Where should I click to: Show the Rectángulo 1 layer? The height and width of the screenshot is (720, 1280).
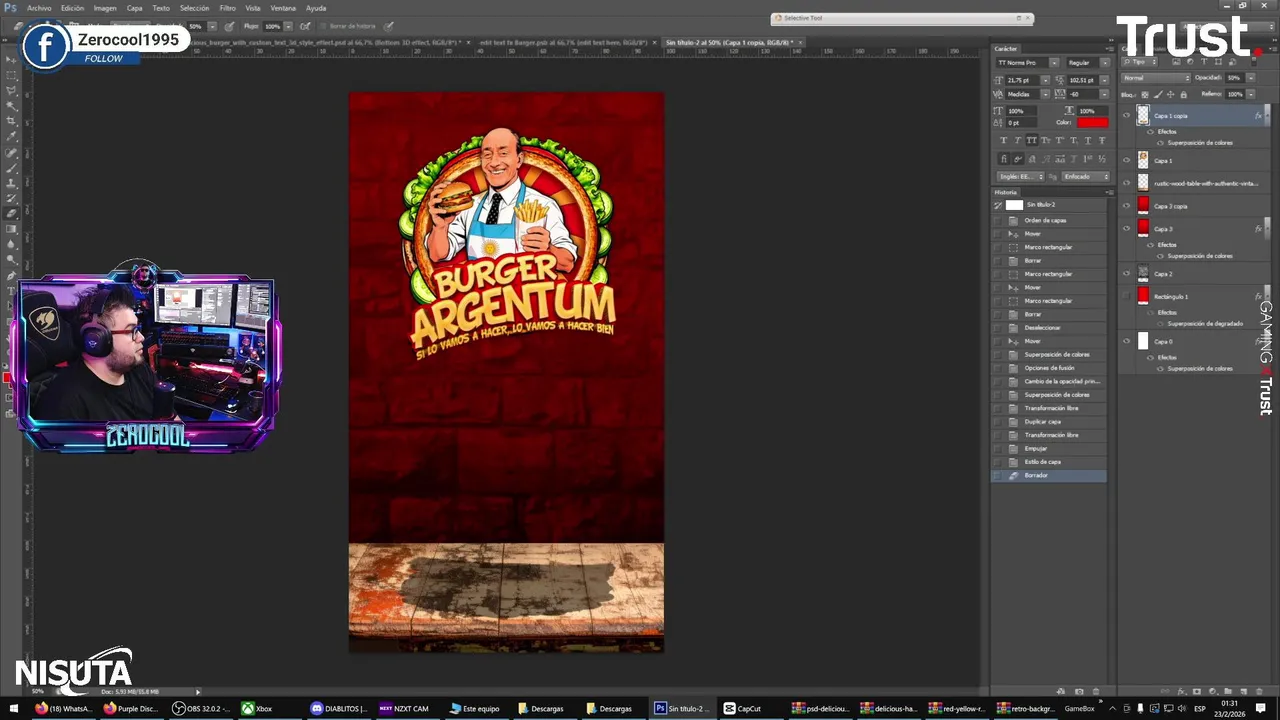pyautogui.click(x=1126, y=296)
